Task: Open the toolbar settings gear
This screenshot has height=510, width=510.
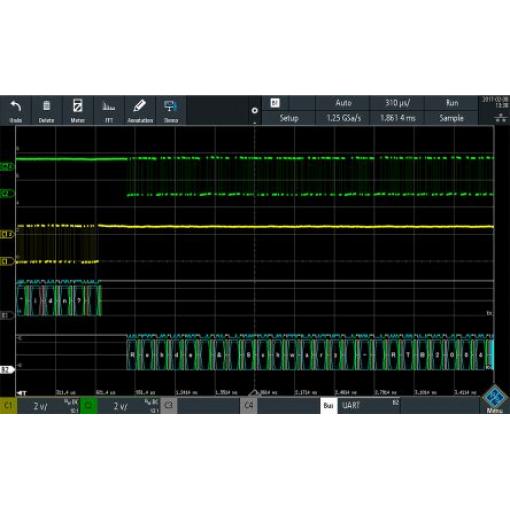Action: coord(255,110)
